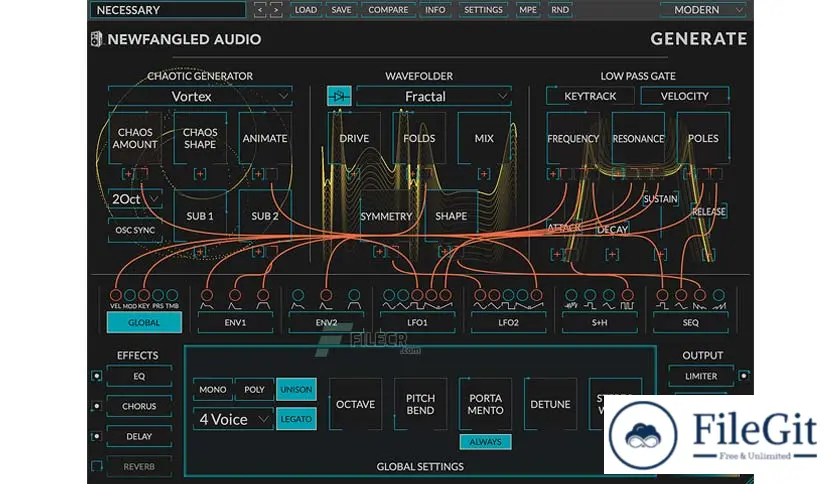This screenshot has height=484, width=836.
Task: Add modulation with plus under DECAY
Action: pos(612,254)
